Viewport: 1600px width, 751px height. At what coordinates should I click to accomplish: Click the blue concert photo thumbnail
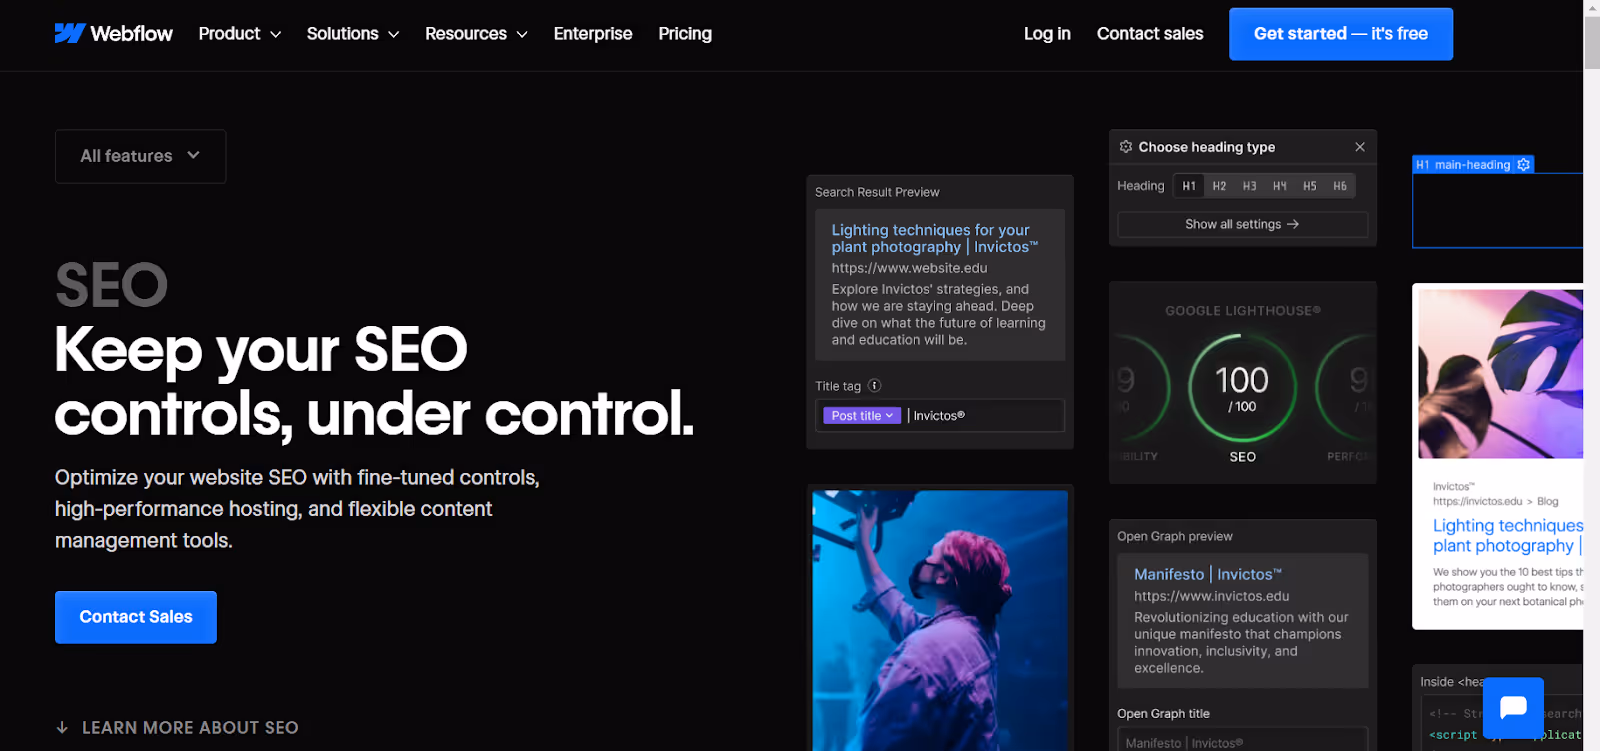[x=940, y=620]
